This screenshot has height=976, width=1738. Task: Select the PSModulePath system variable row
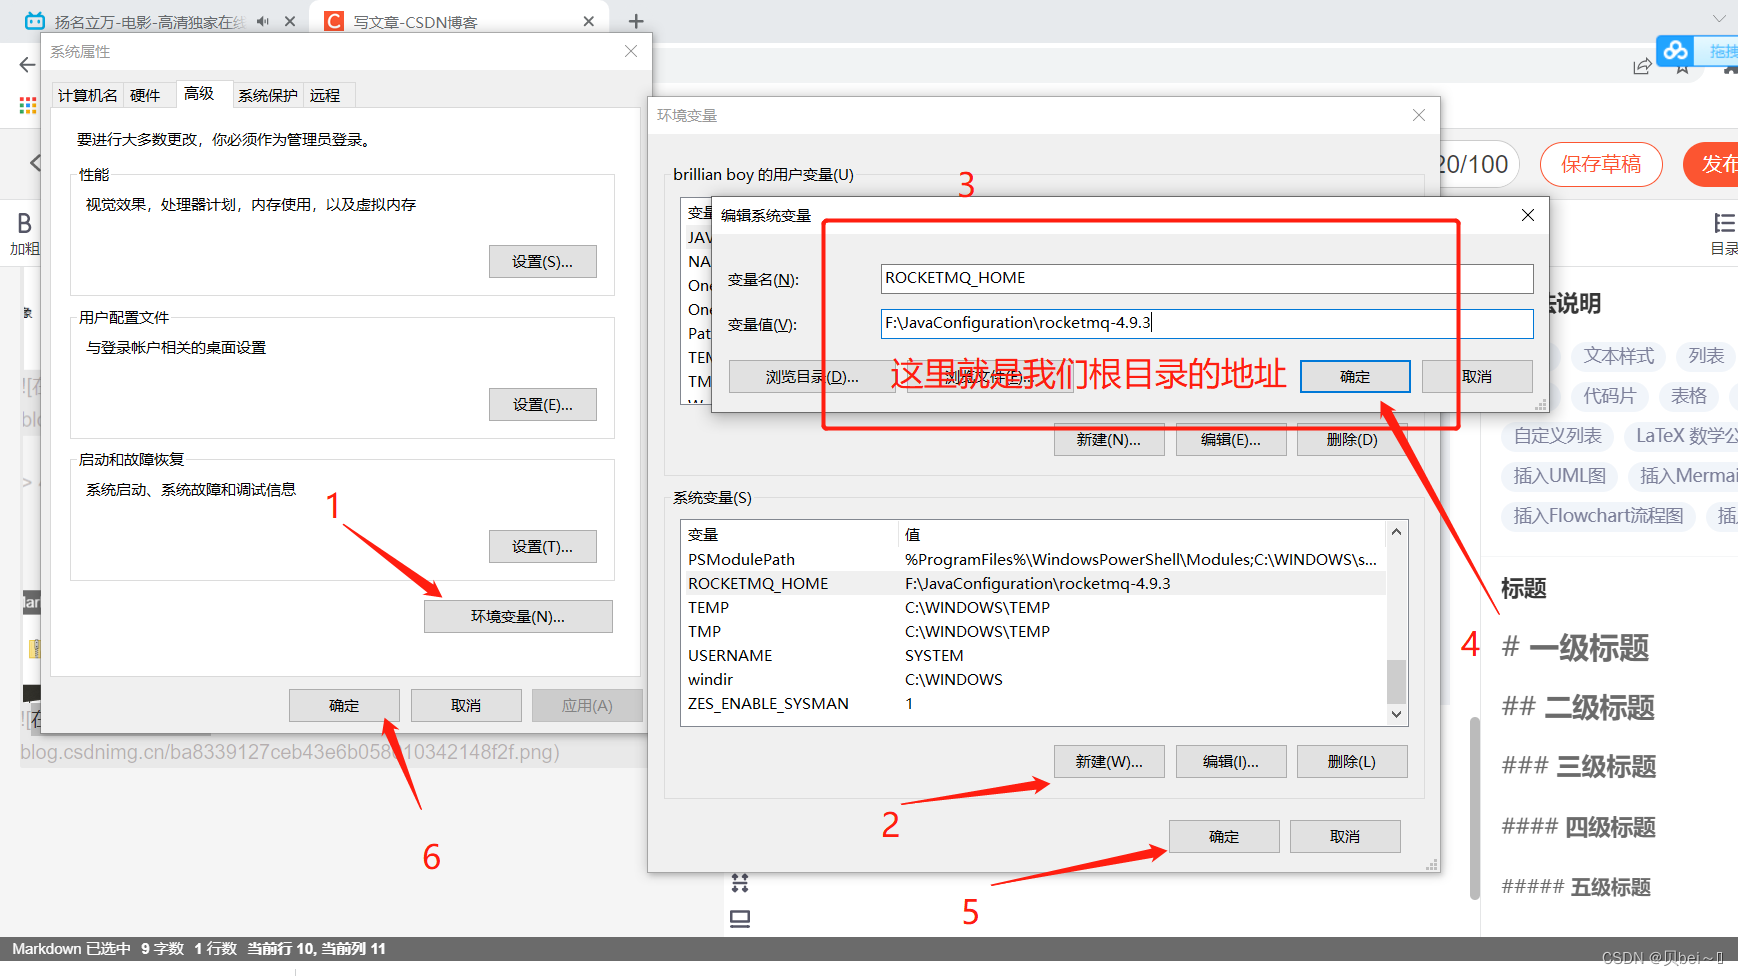tap(1034, 559)
